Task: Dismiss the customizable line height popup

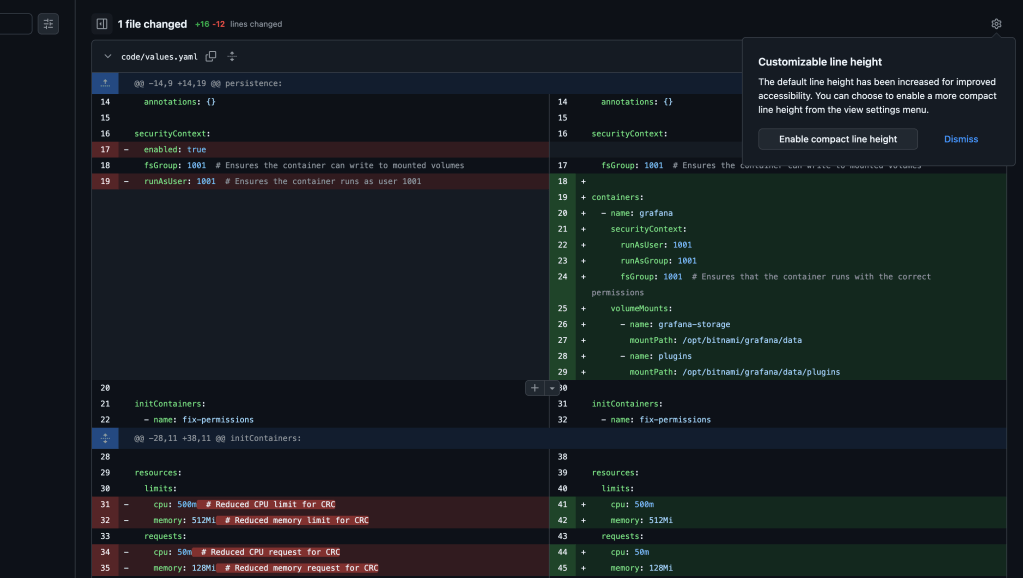Action: (960, 139)
